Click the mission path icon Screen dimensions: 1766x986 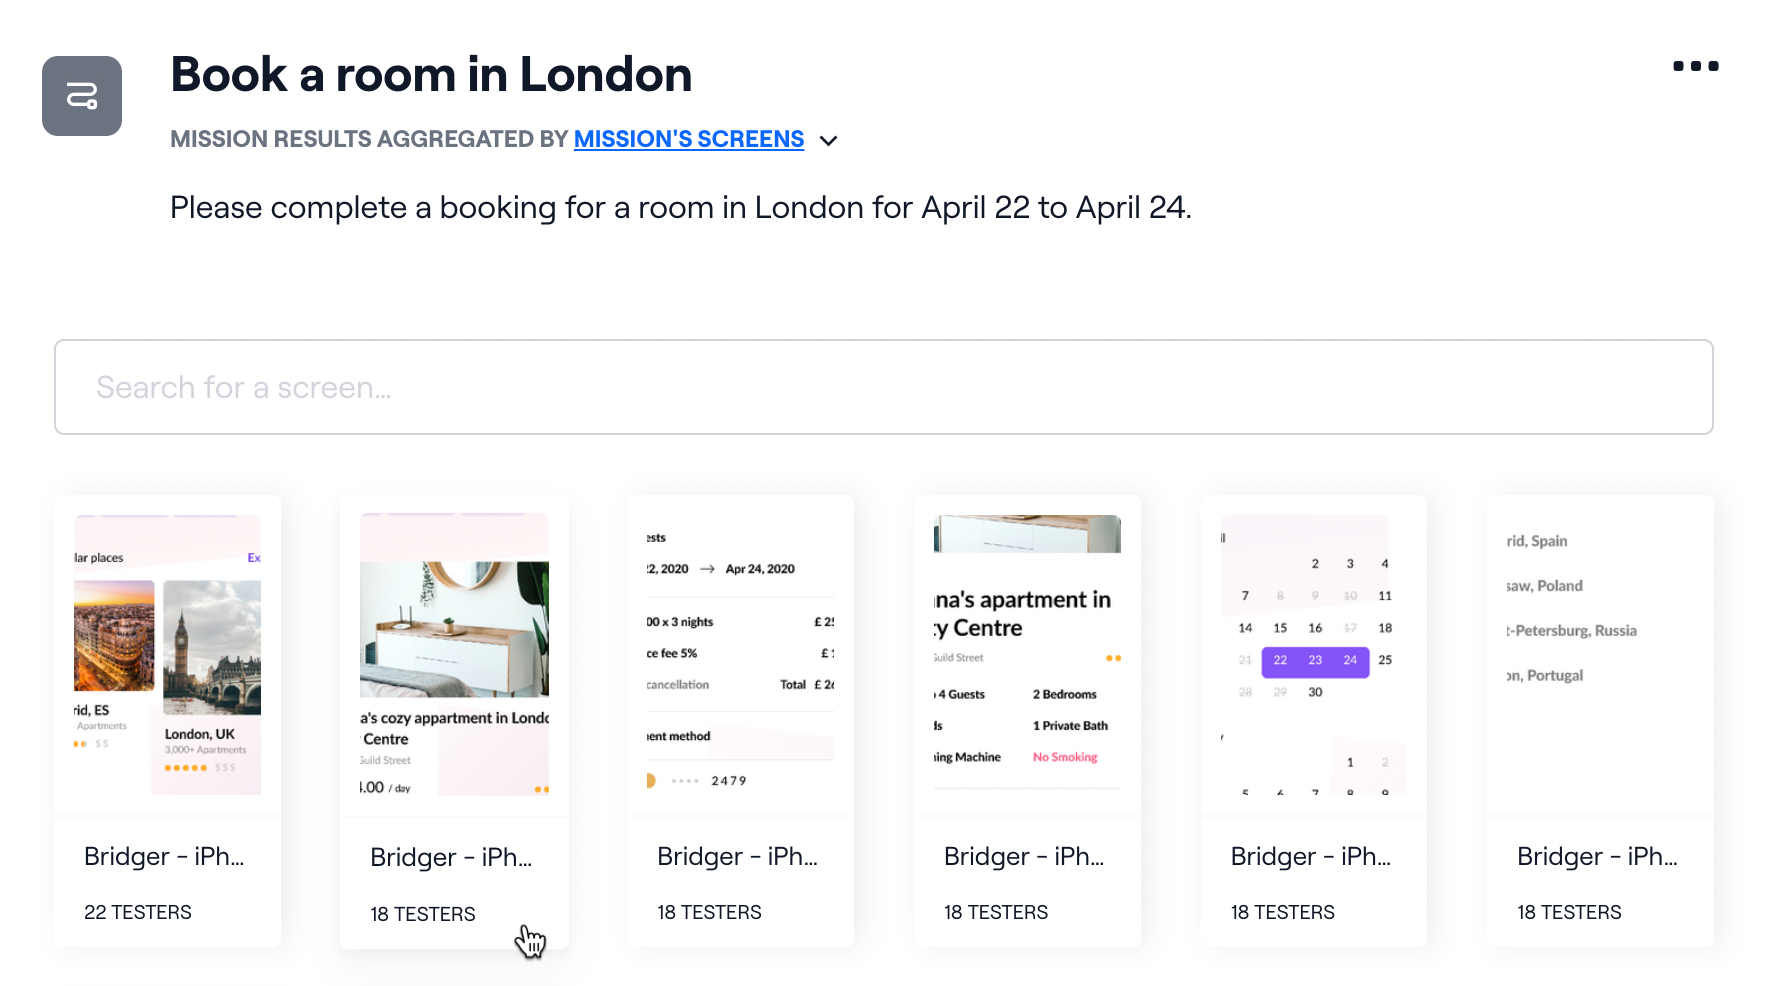tap(82, 96)
